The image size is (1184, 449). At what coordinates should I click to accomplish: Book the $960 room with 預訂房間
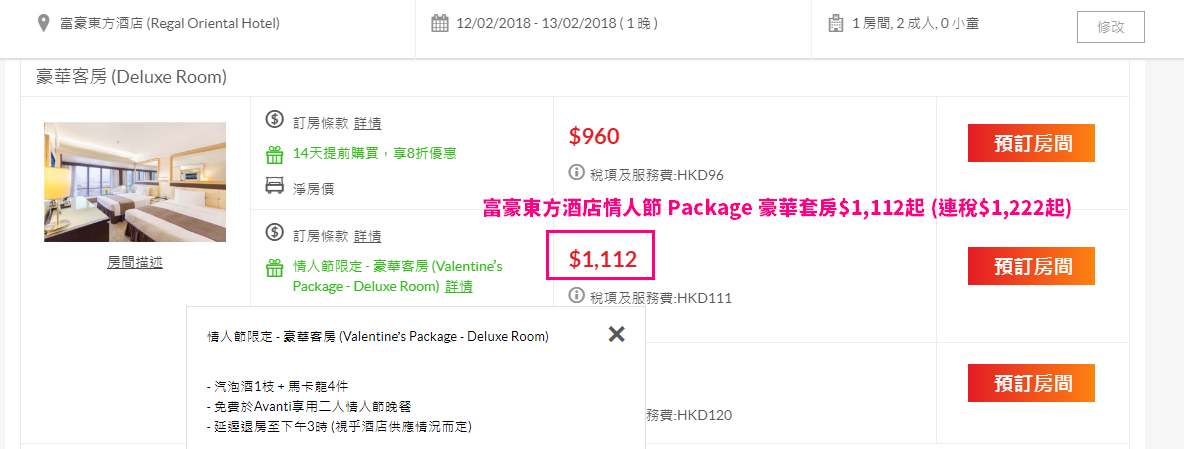[x=1031, y=143]
